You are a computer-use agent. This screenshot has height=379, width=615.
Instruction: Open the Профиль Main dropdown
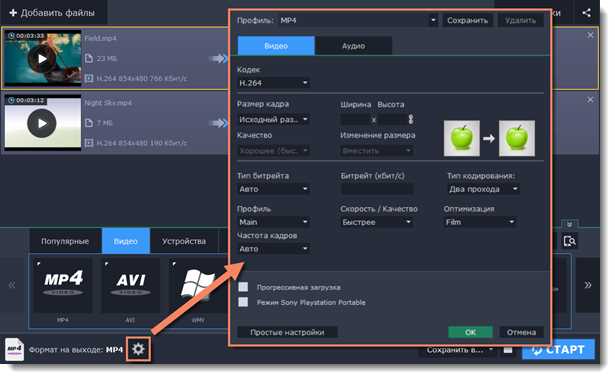click(273, 222)
